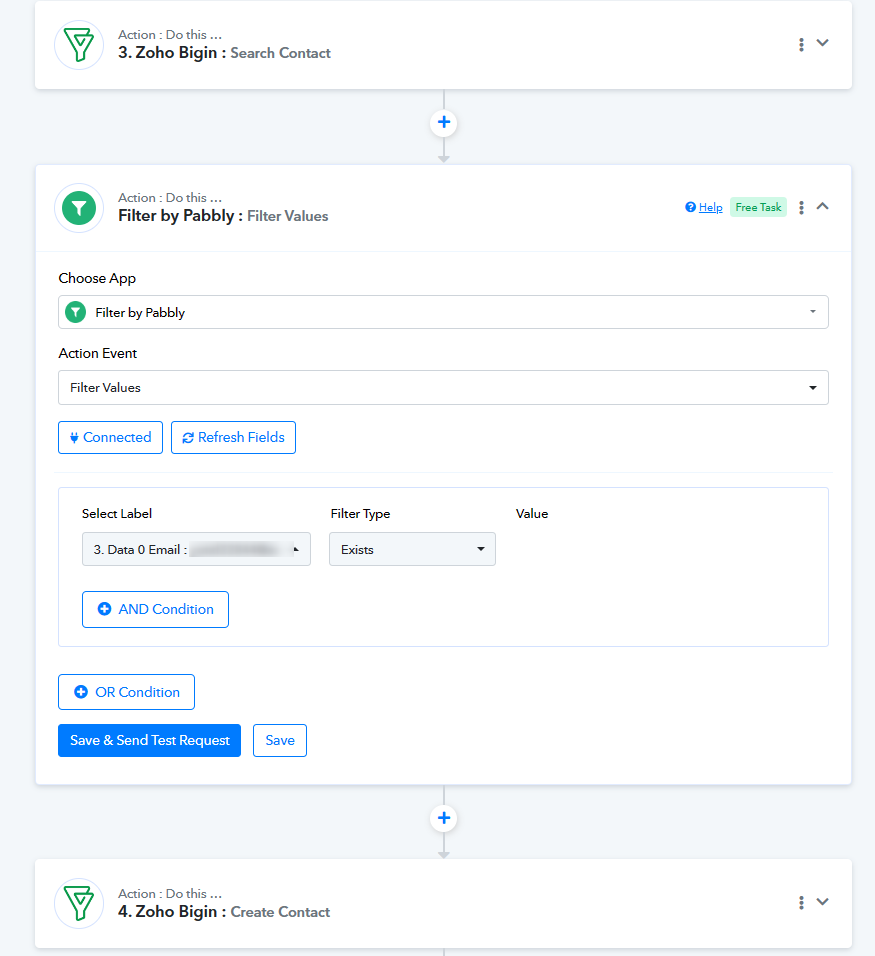875x956 pixels.
Task: Click the Value column heading
Action: click(532, 513)
